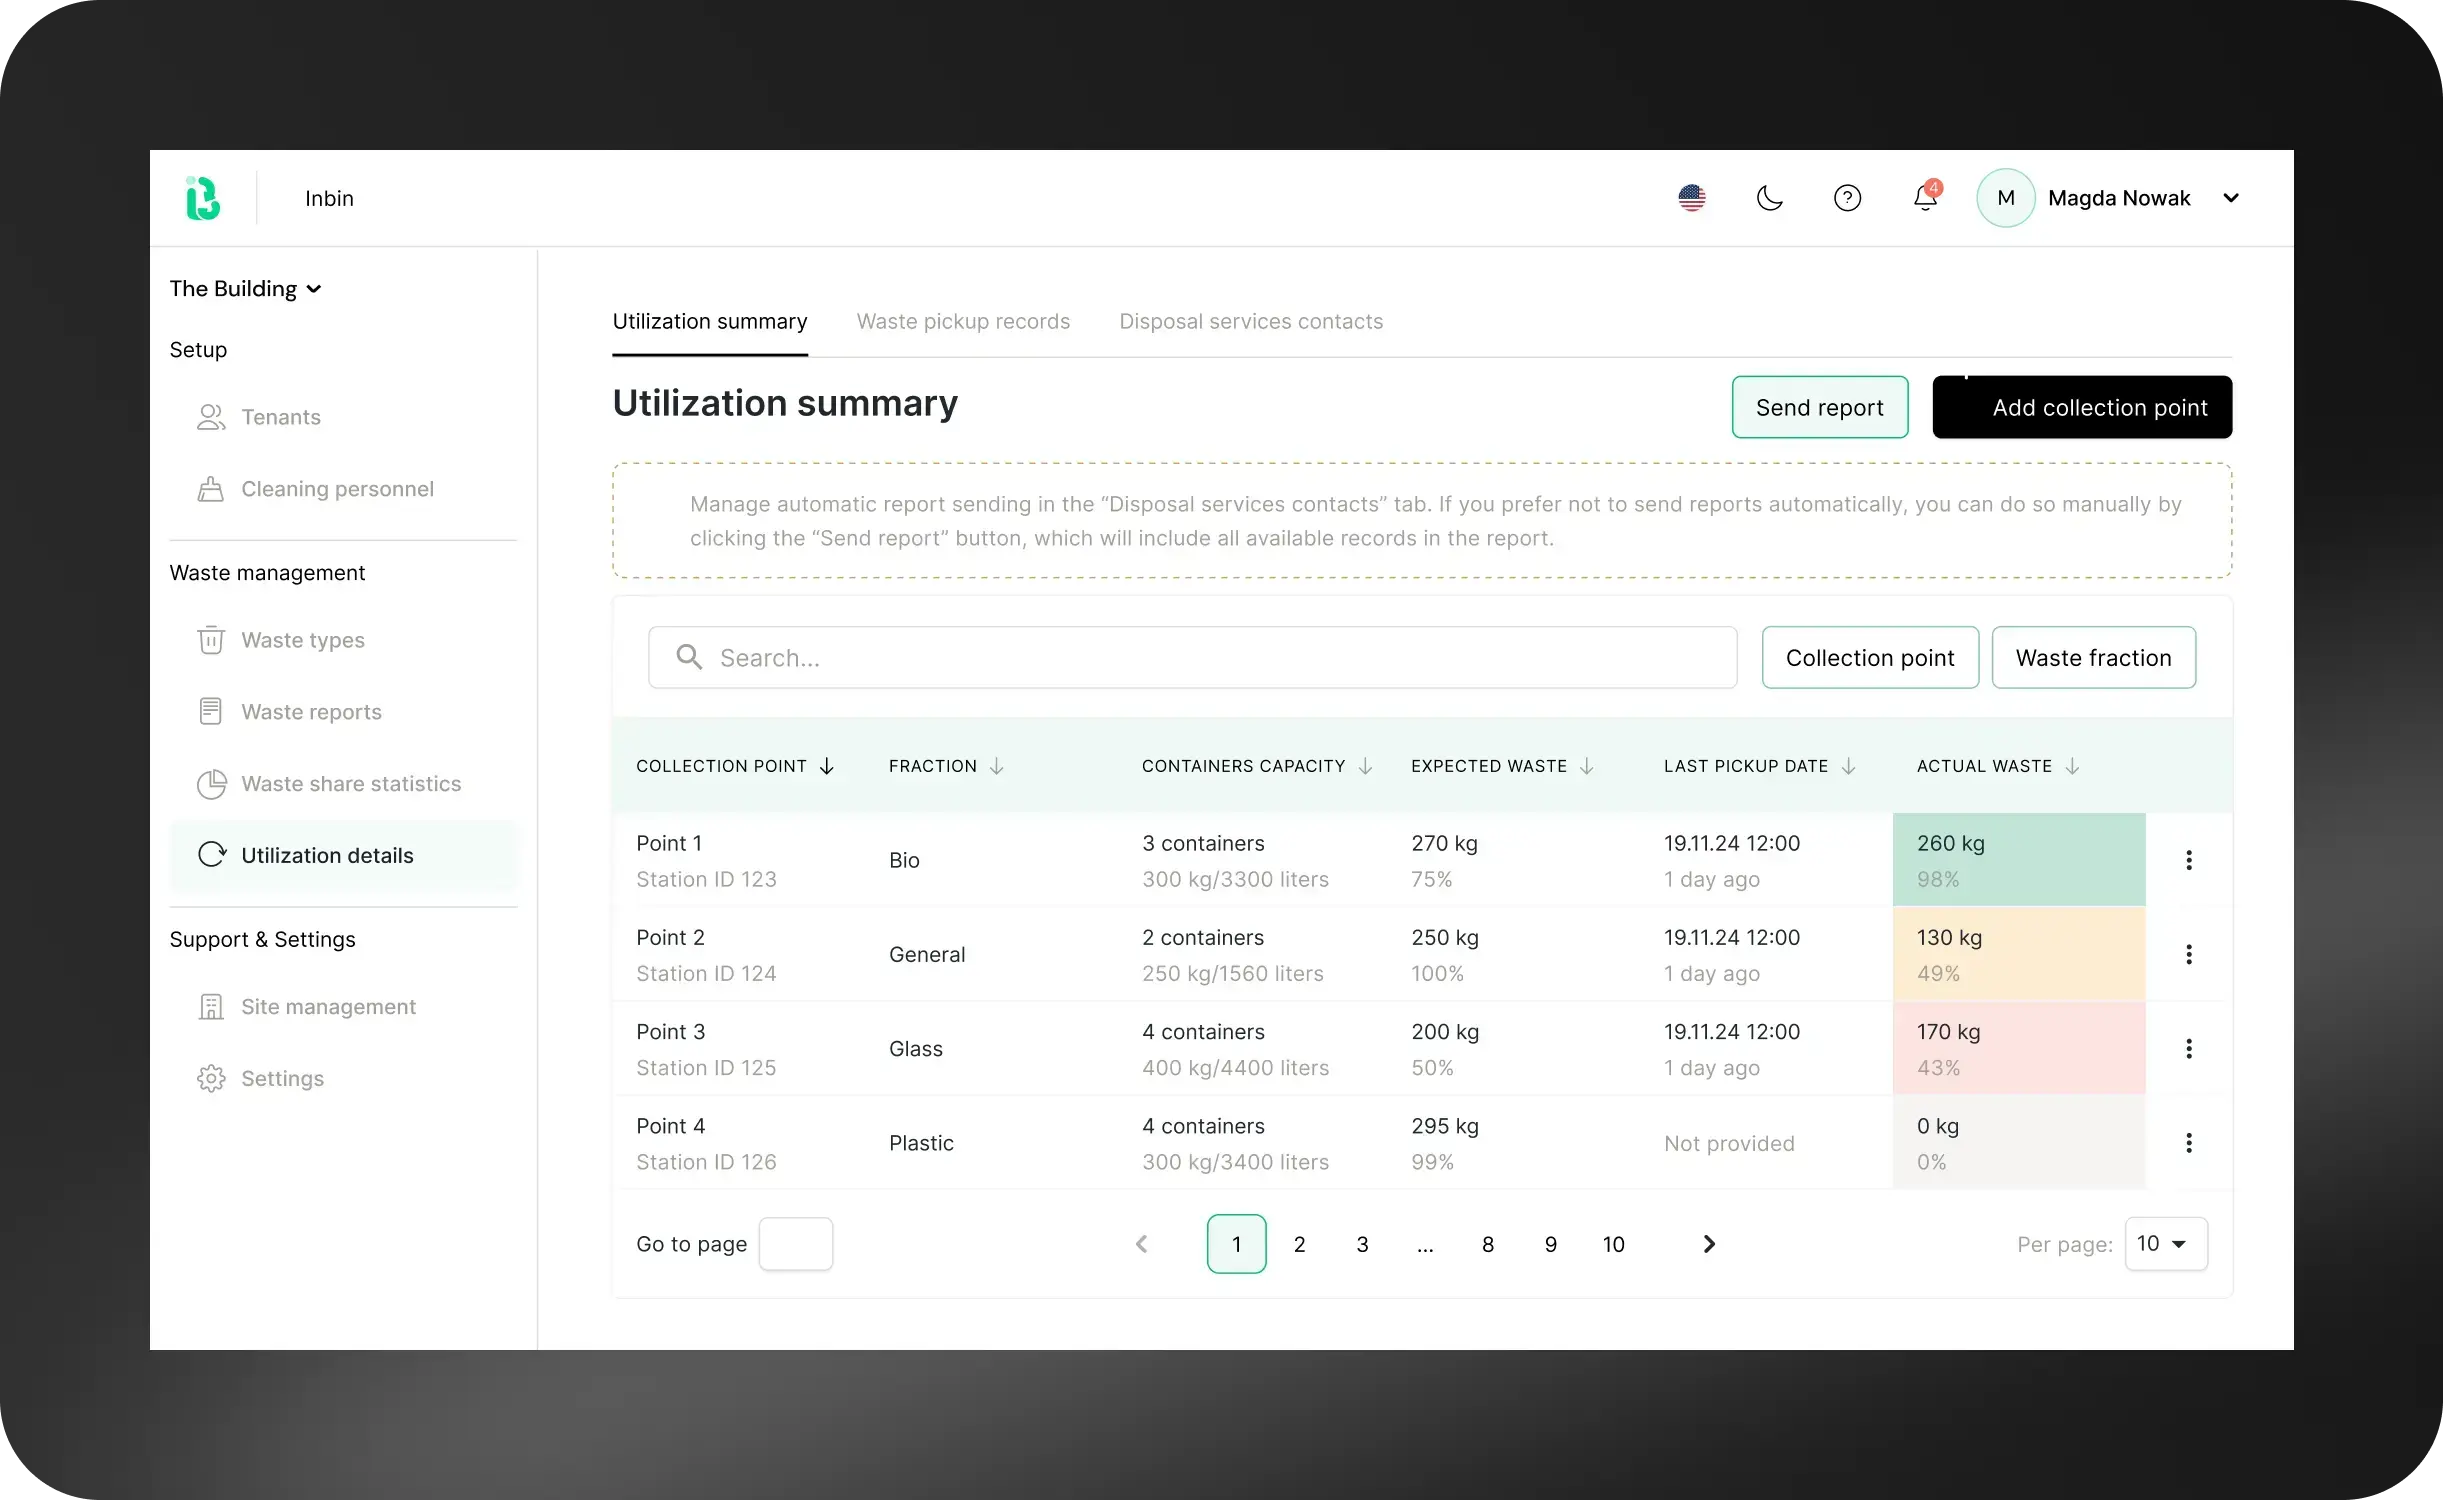
Task: Toggle dark mode moon icon
Action: (x=1769, y=198)
